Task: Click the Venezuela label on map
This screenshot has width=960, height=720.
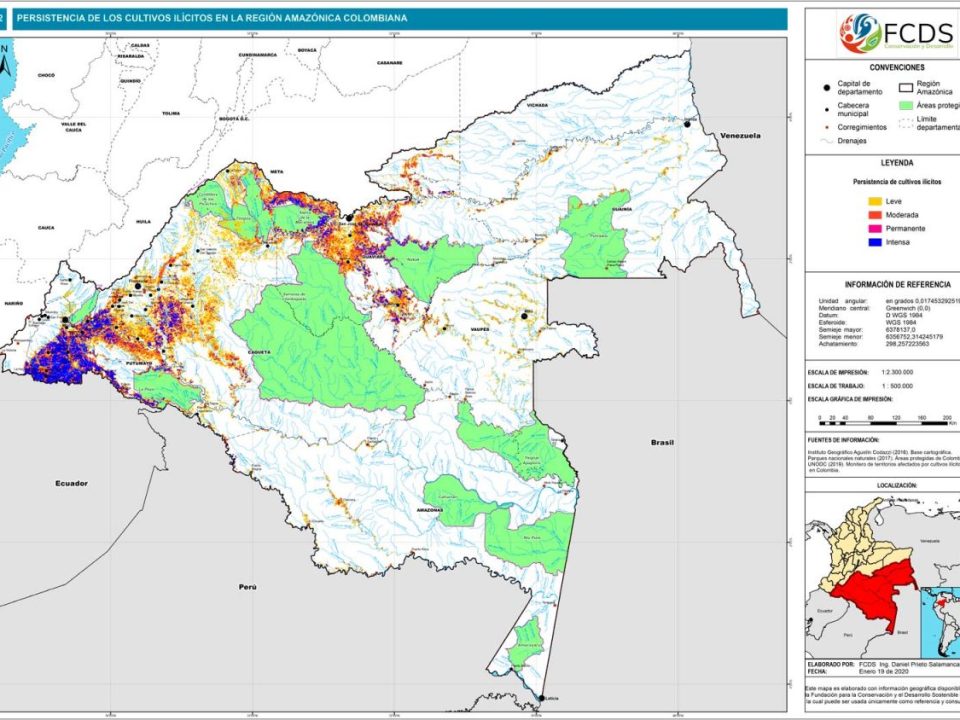Action: pyautogui.click(x=741, y=134)
